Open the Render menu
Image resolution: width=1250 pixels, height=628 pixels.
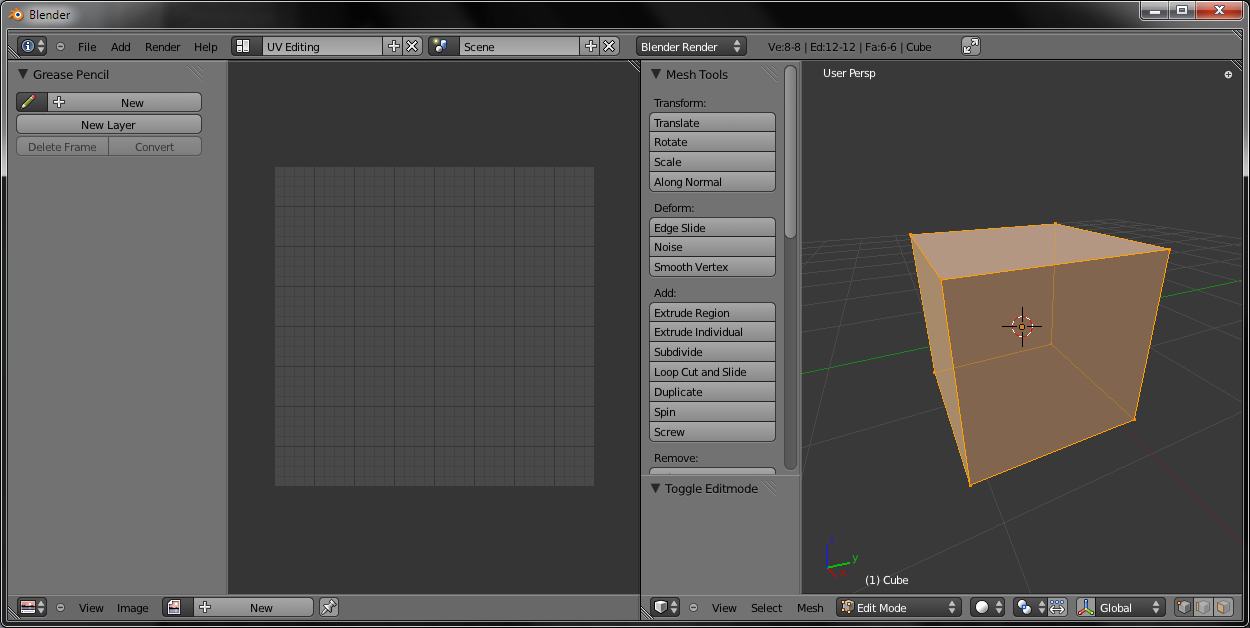coord(162,47)
